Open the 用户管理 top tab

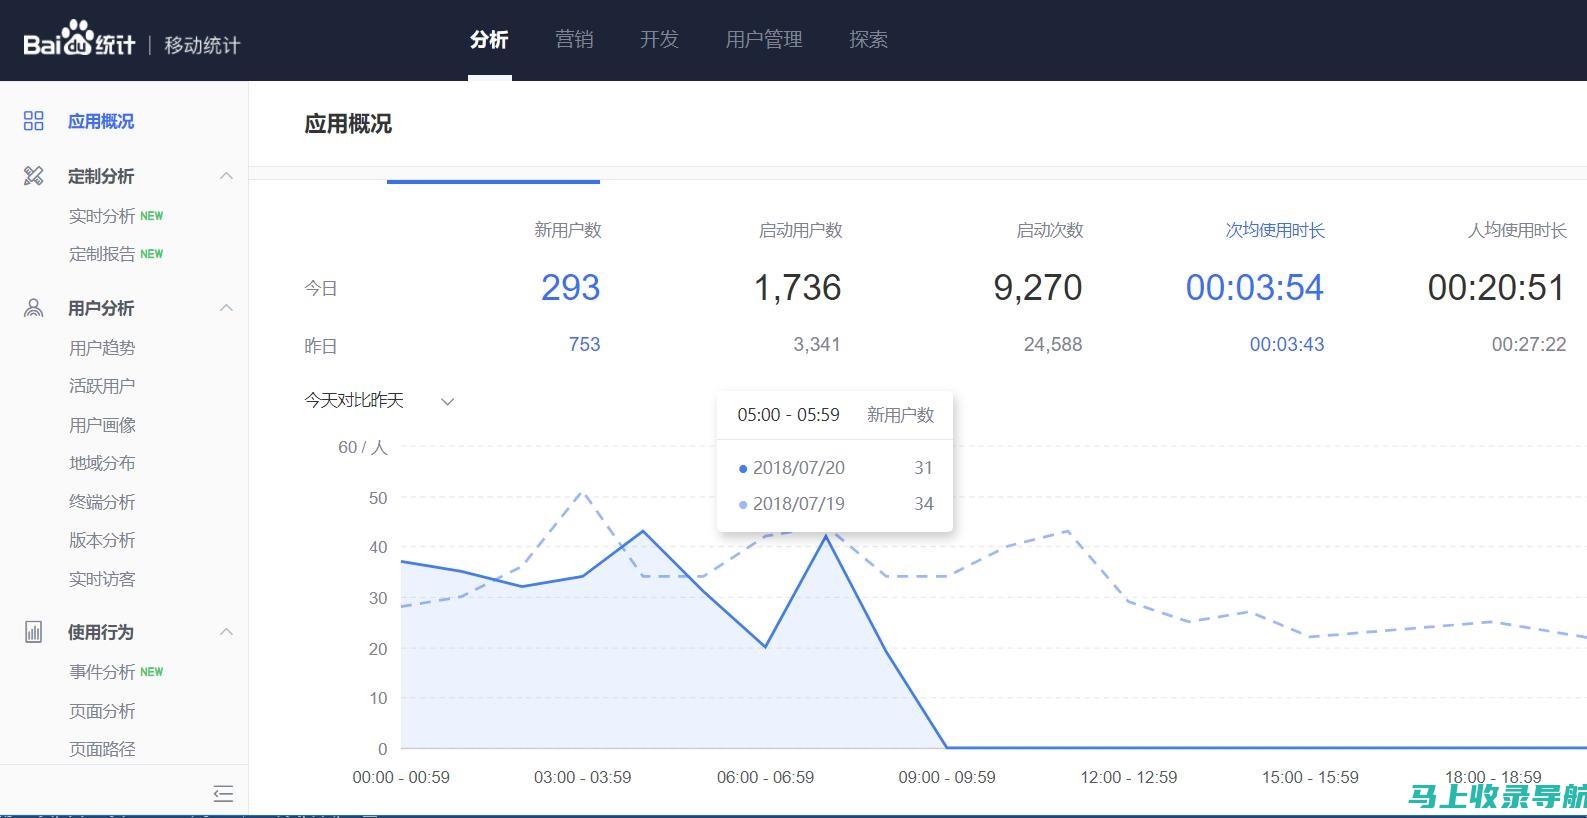point(764,39)
